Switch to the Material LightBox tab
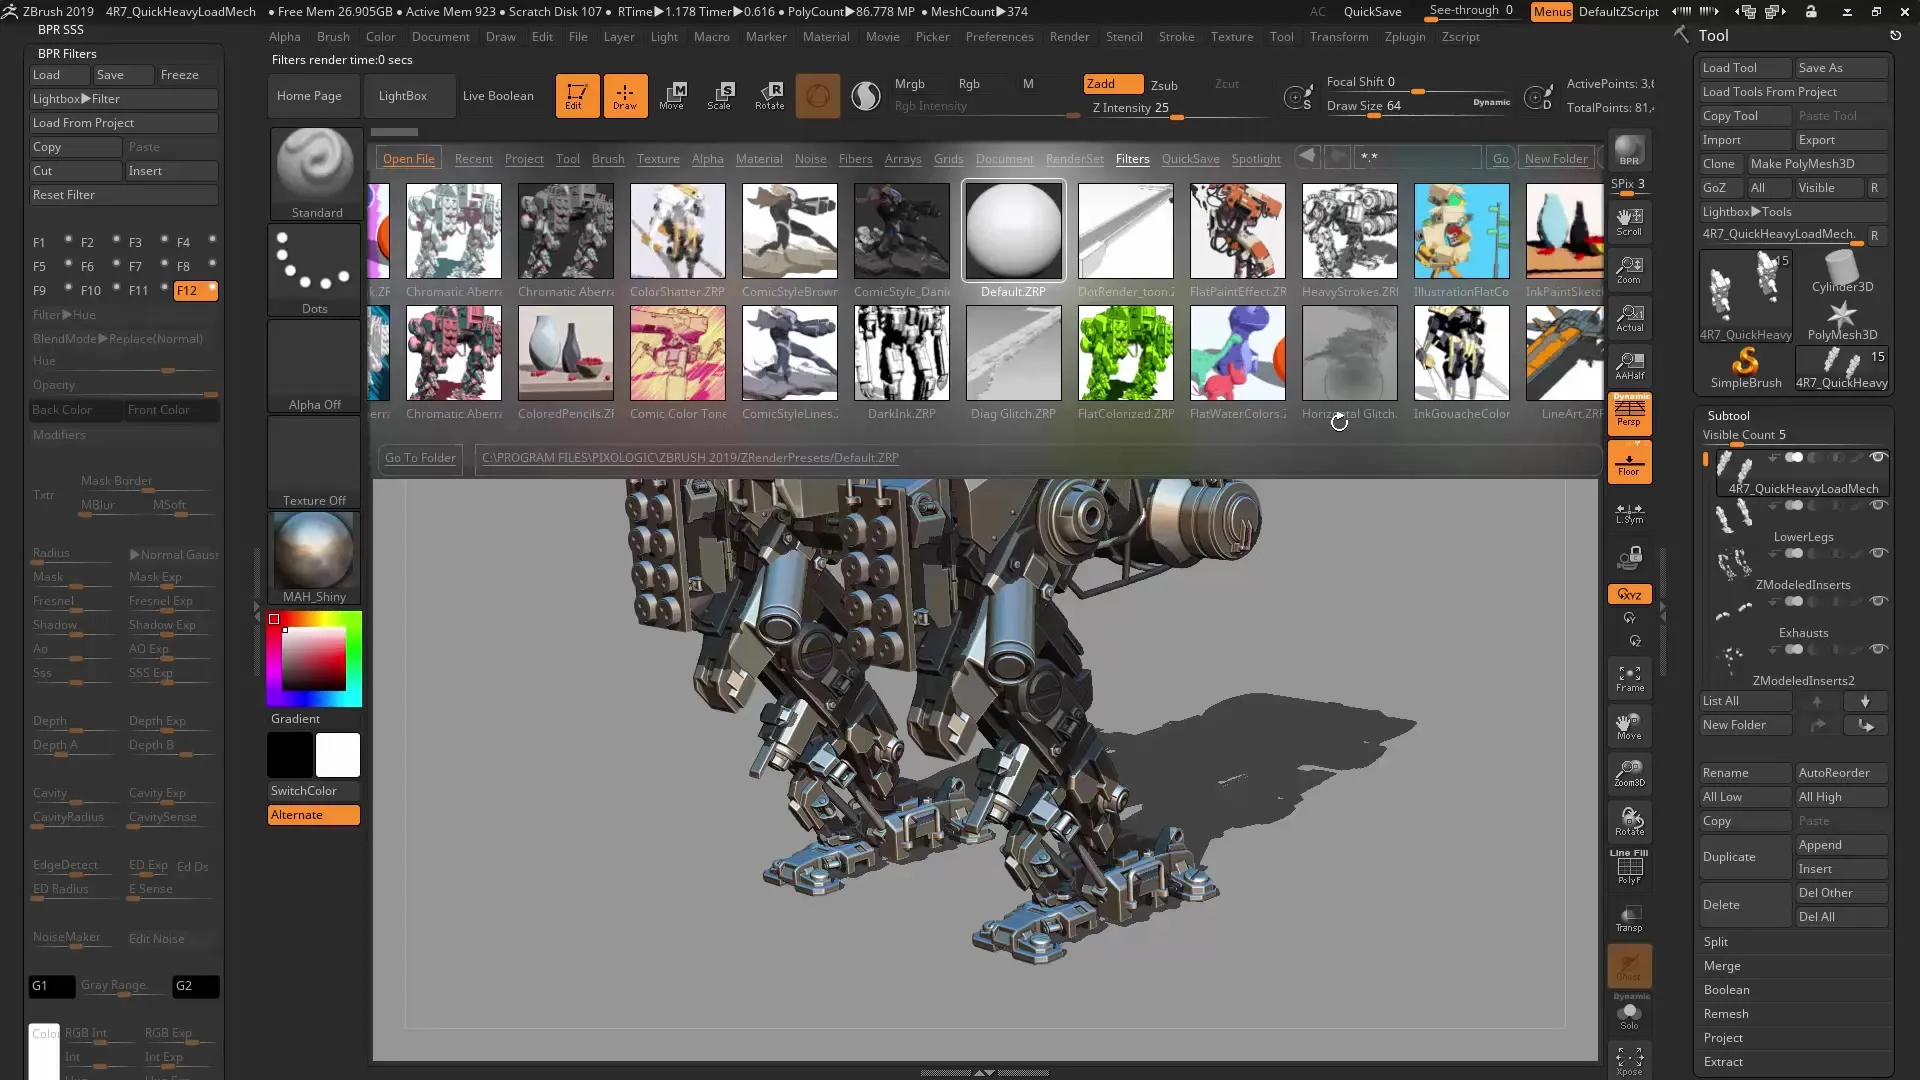This screenshot has height=1080, width=1920. [759, 159]
